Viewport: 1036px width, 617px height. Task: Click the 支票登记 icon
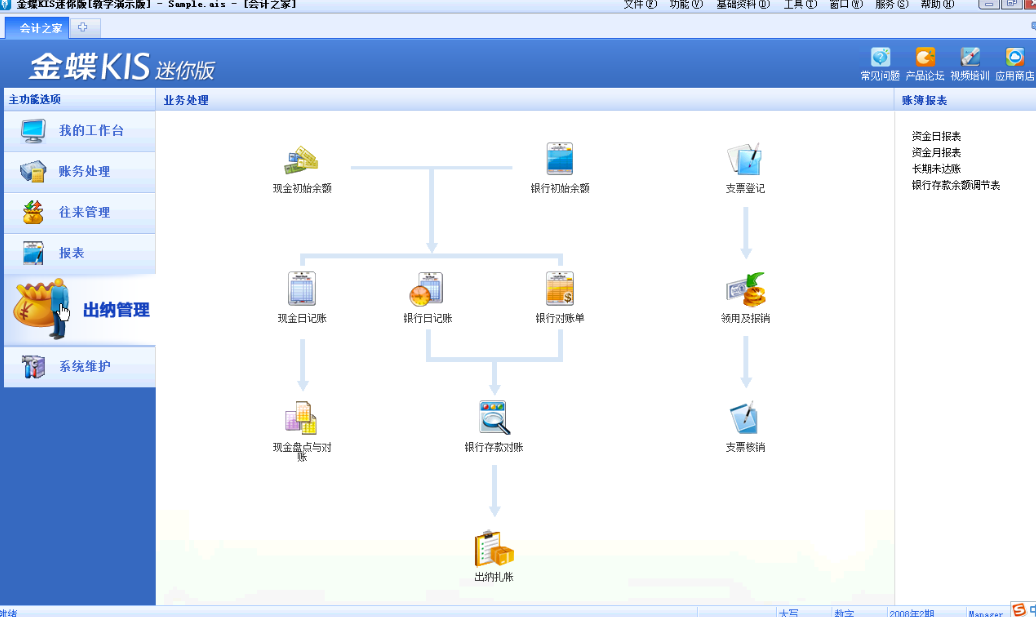(x=745, y=160)
